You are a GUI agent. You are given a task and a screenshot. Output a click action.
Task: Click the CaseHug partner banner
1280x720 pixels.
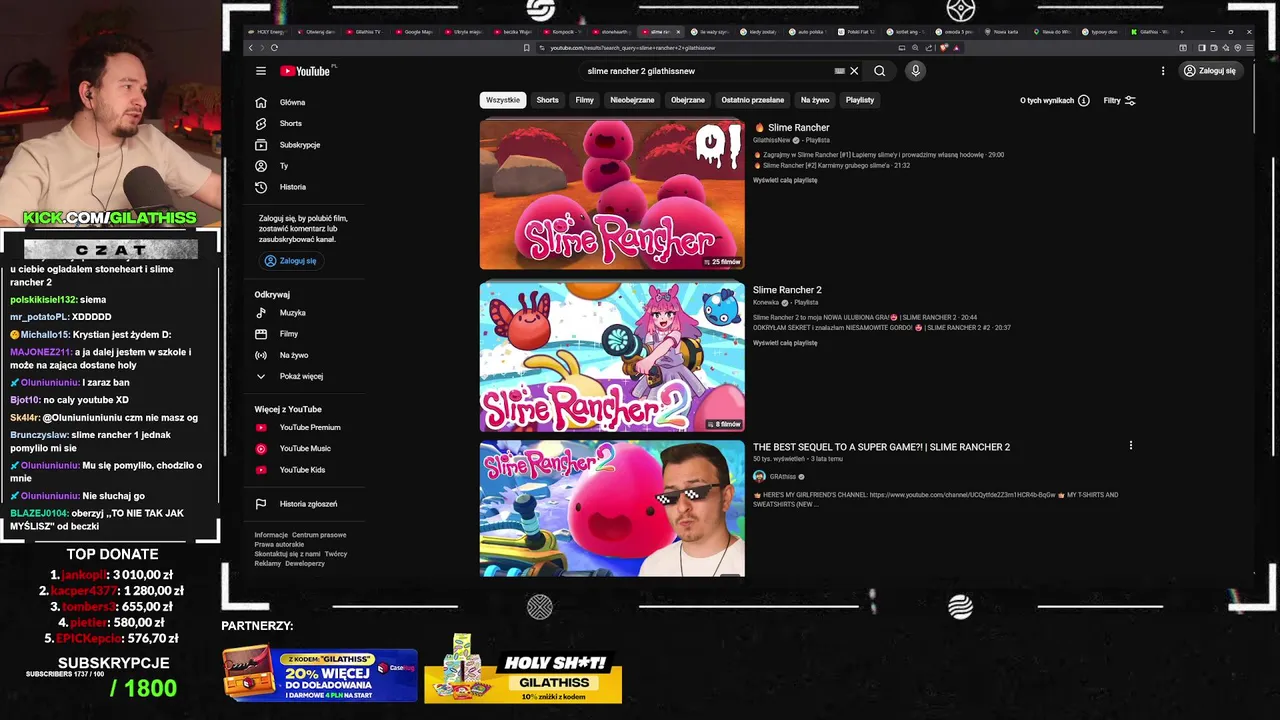point(319,674)
